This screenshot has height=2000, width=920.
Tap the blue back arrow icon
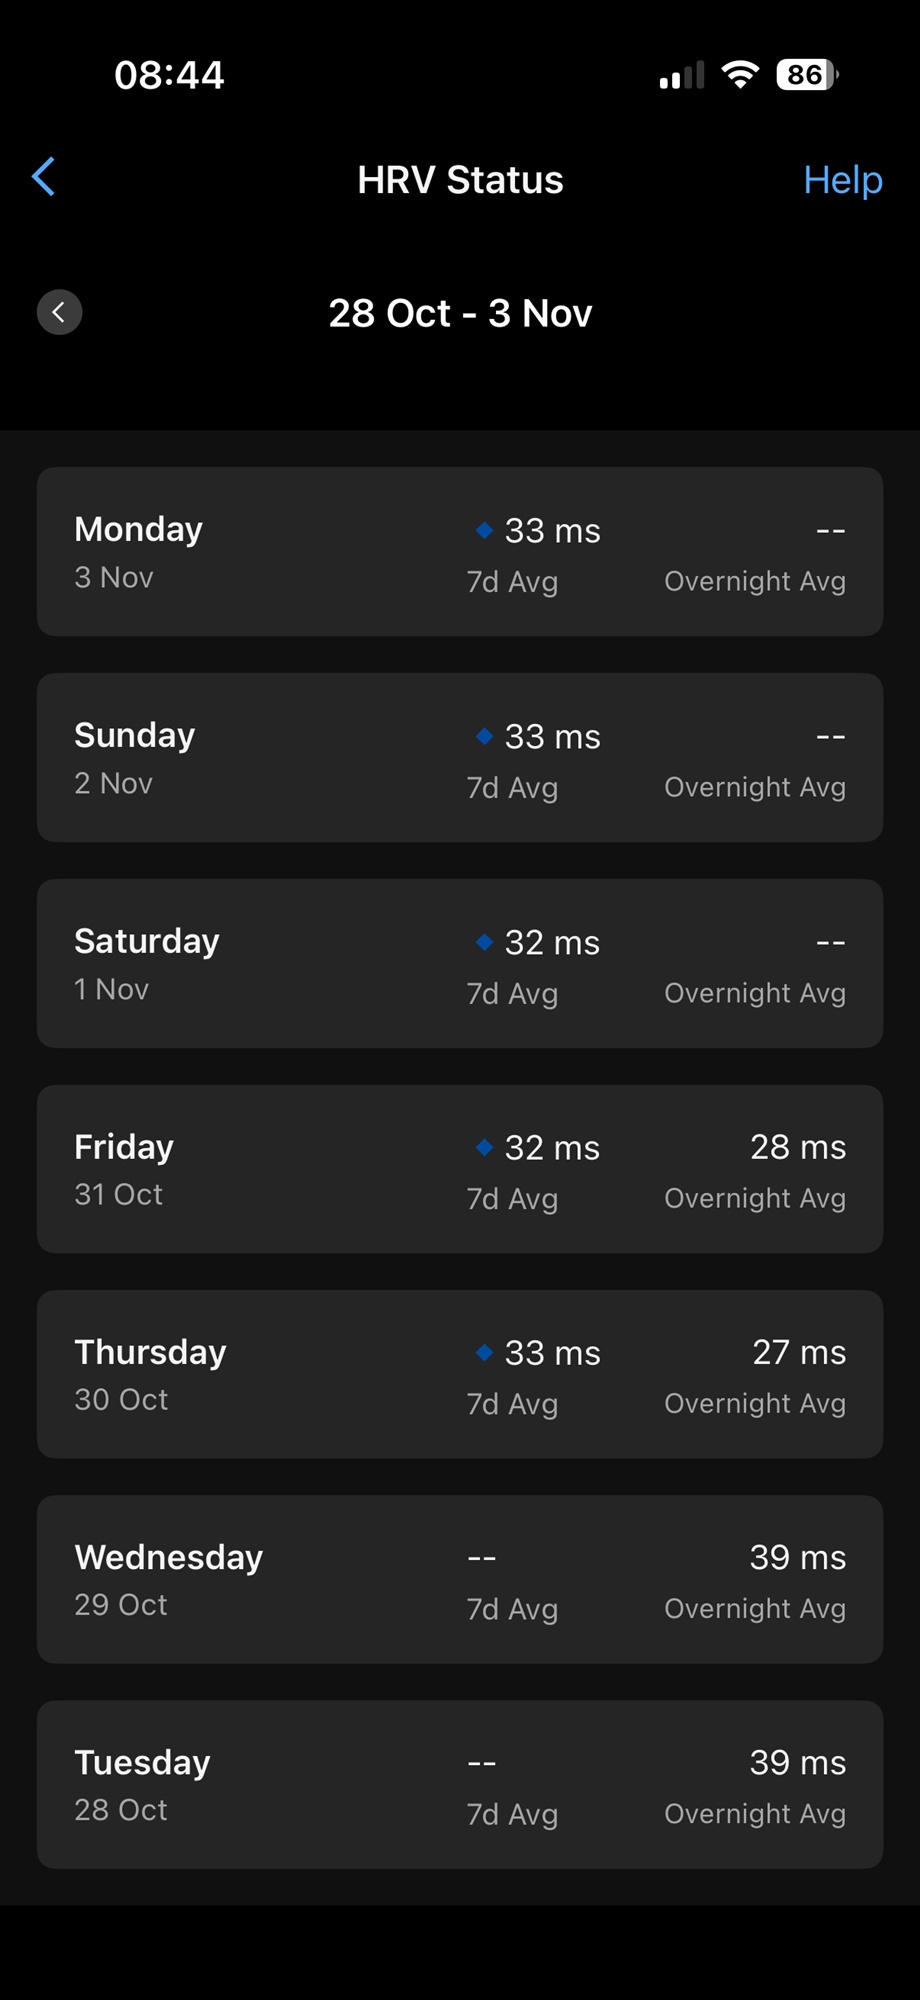pyautogui.click(x=43, y=178)
